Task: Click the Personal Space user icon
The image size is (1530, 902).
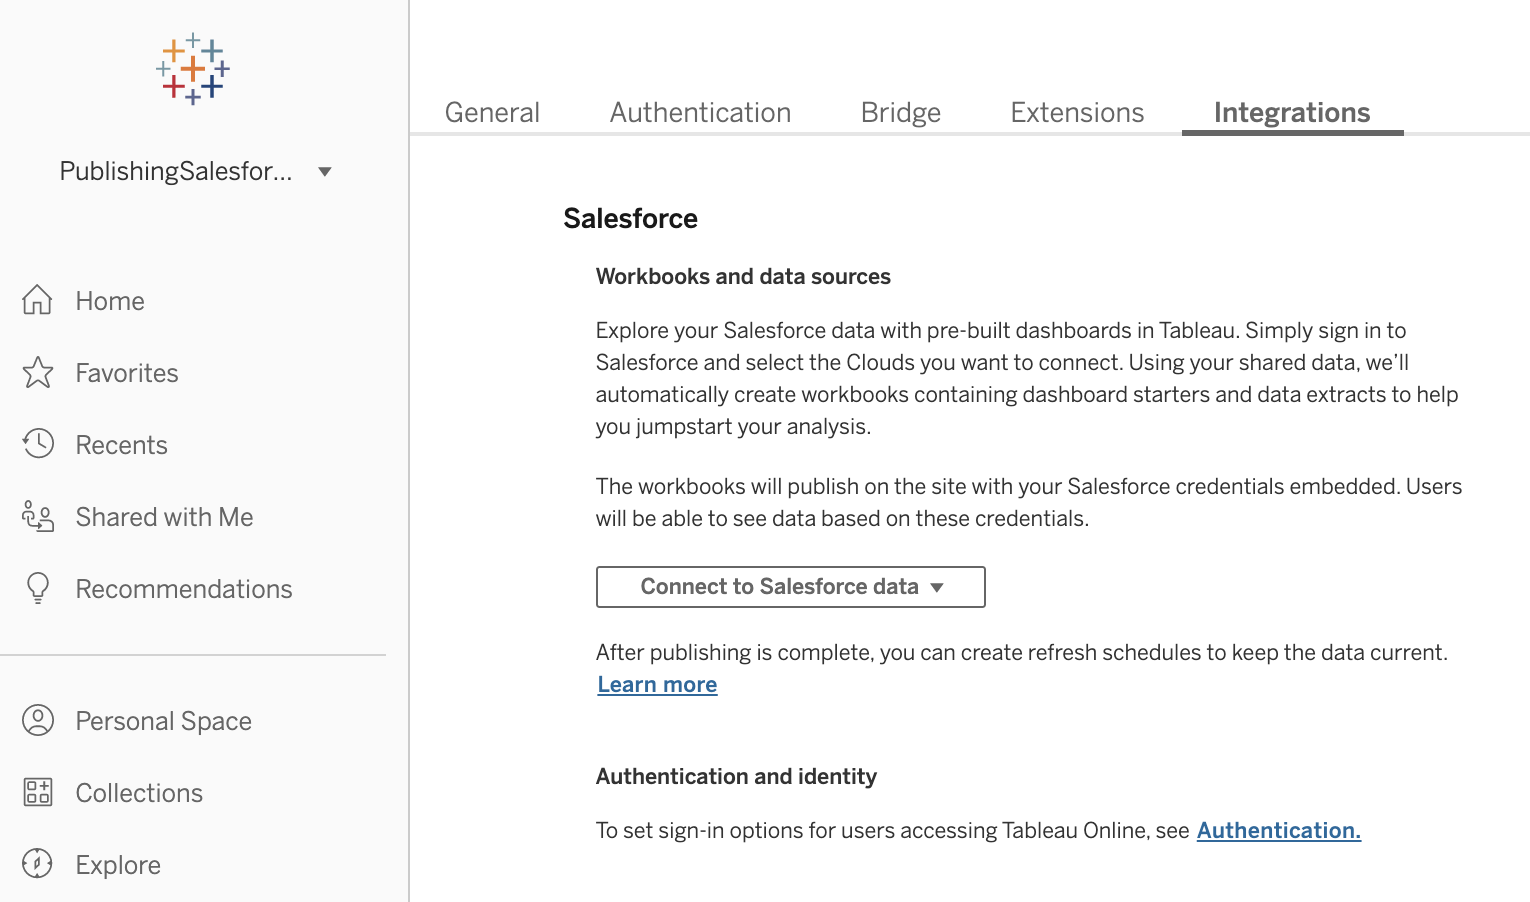Action: [x=38, y=720]
